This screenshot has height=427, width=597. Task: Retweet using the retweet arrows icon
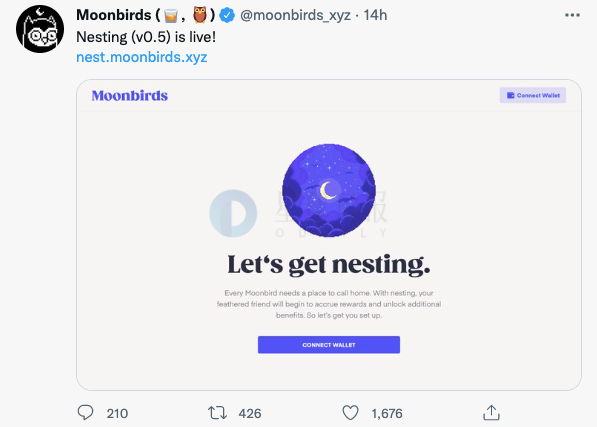[217, 413]
